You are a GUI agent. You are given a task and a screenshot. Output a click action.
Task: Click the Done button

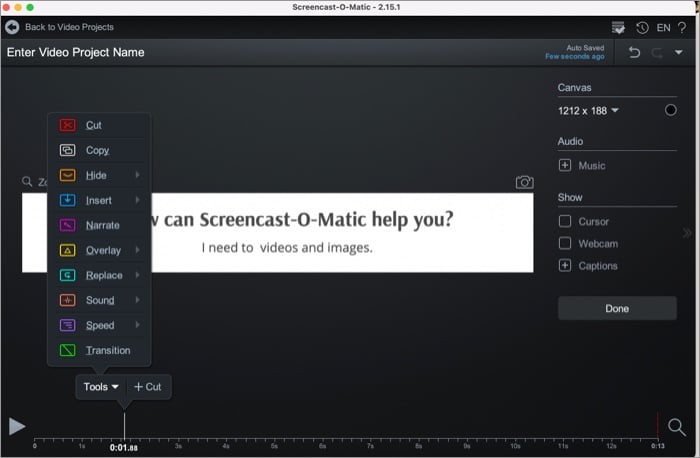(x=617, y=308)
